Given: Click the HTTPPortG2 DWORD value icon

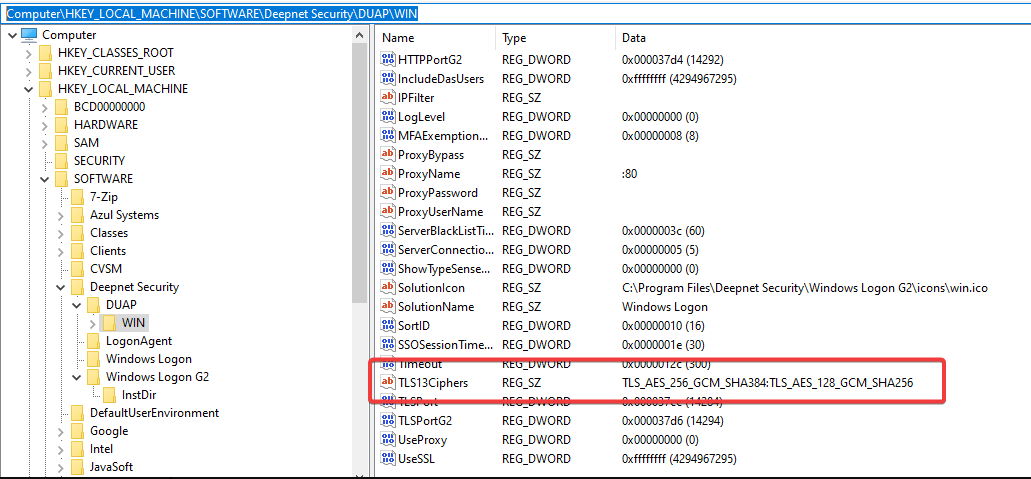Looking at the screenshot, I should (389, 60).
